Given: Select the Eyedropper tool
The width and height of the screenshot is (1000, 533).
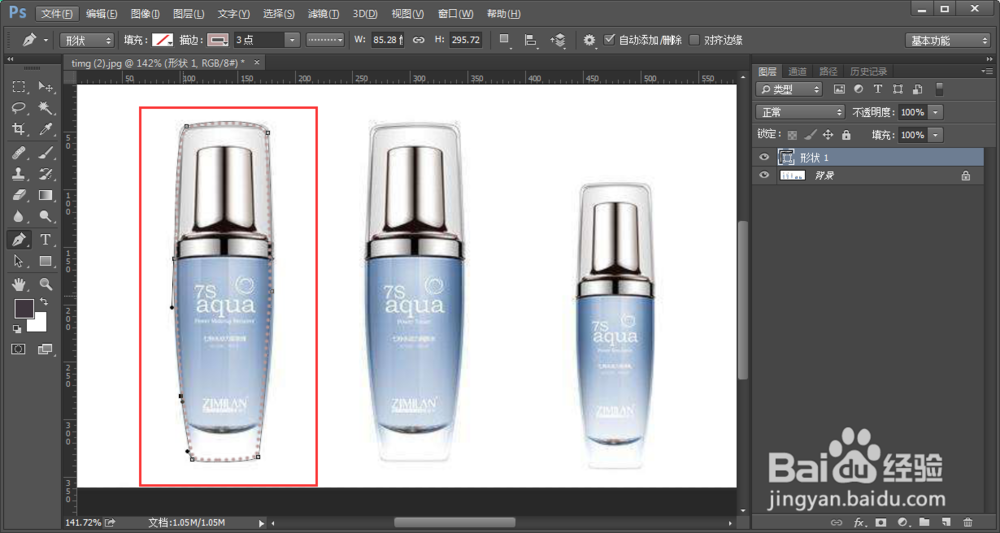Looking at the screenshot, I should pyautogui.click(x=45, y=129).
